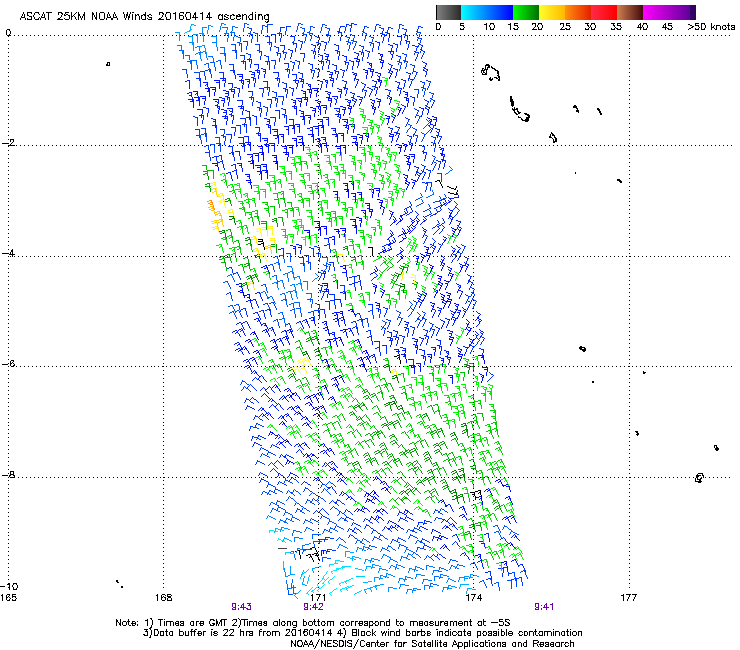Click the '40' label under the color legend

click(x=642, y=27)
